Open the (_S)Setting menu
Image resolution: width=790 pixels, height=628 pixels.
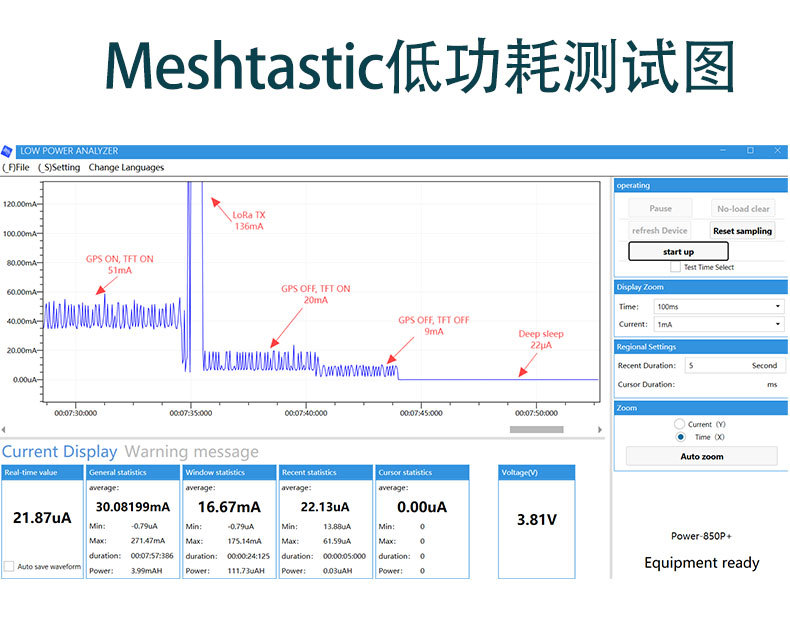(59, 167)
